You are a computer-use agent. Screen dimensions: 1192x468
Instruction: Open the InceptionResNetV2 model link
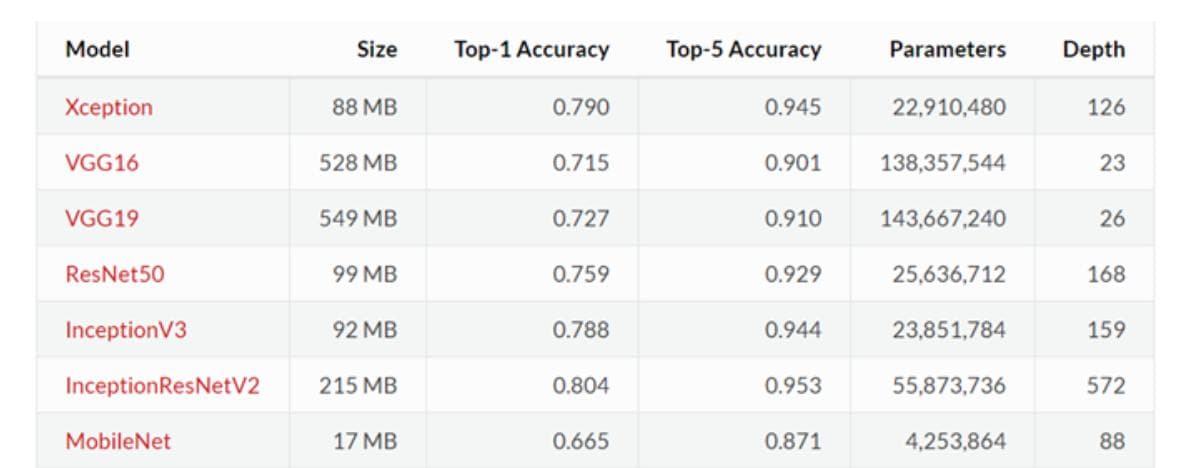(163, 385)
